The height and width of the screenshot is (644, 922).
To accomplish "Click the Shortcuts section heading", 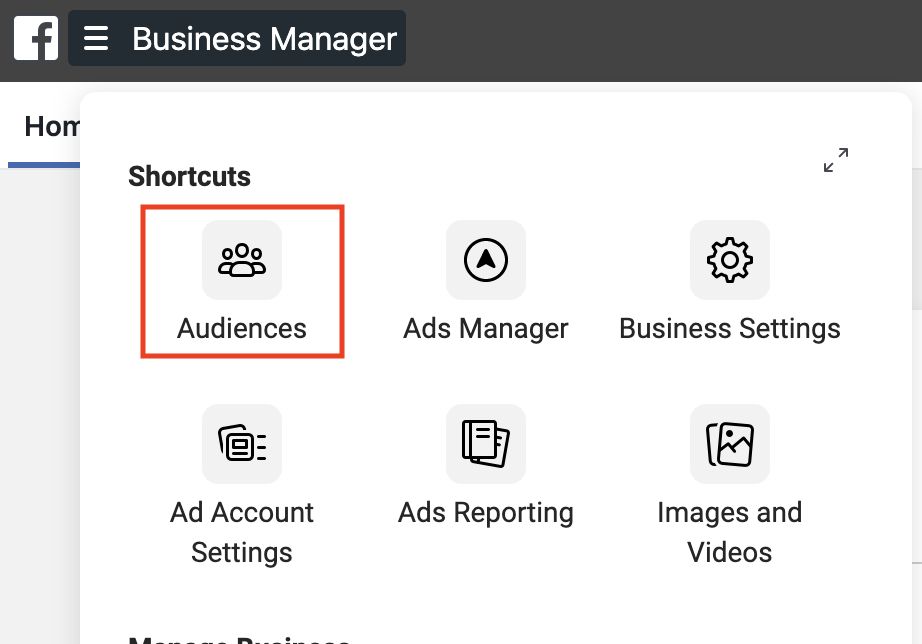I will coord(189,176).
